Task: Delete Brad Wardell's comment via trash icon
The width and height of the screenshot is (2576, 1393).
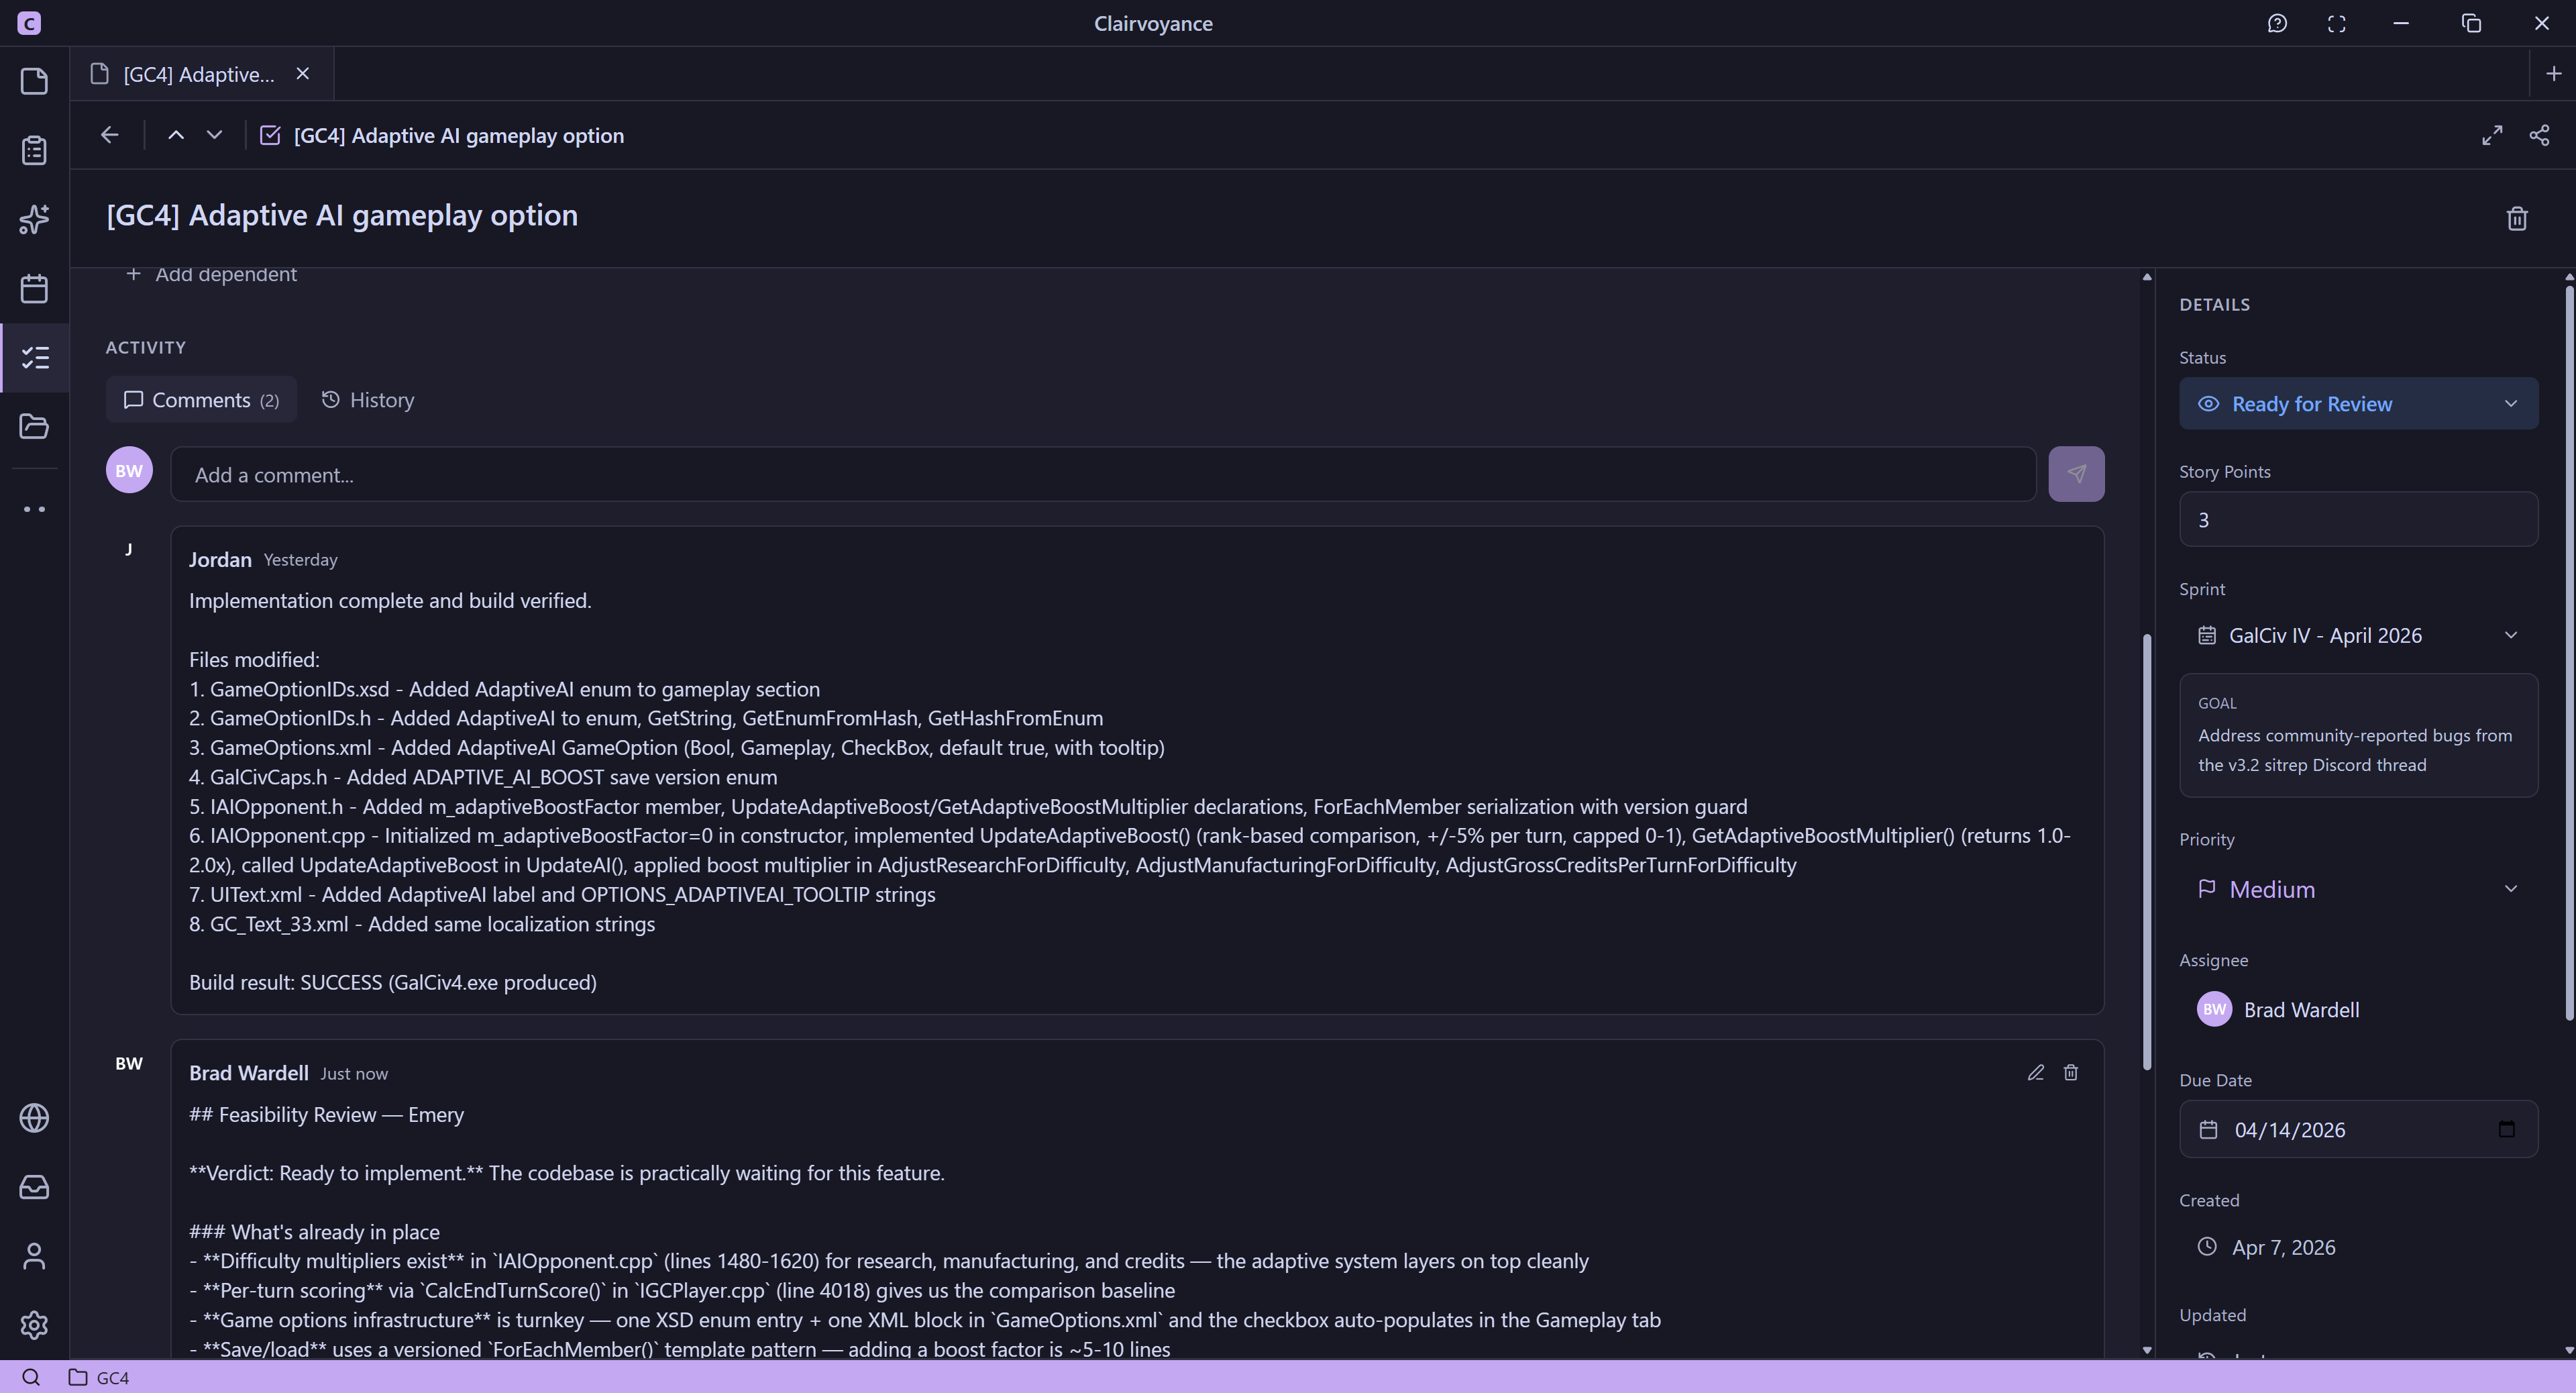Action: click(x=2070, y=1072)
